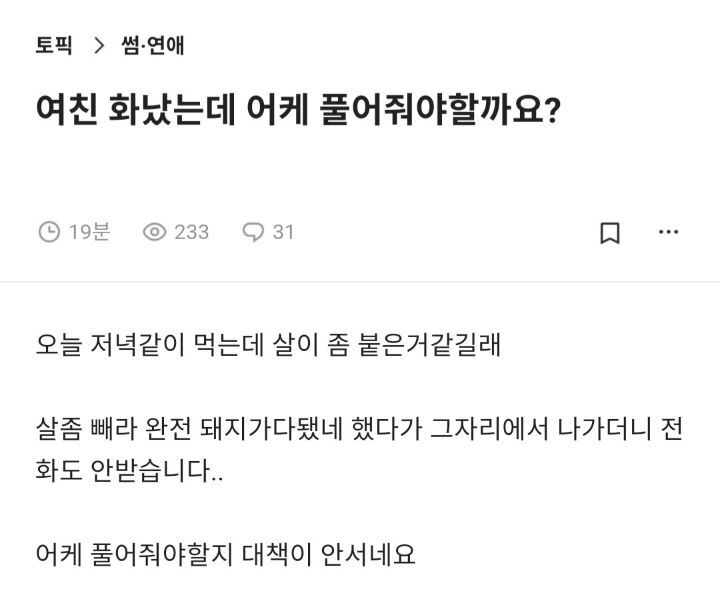Click the line 화도 안받습니다..

130,471
